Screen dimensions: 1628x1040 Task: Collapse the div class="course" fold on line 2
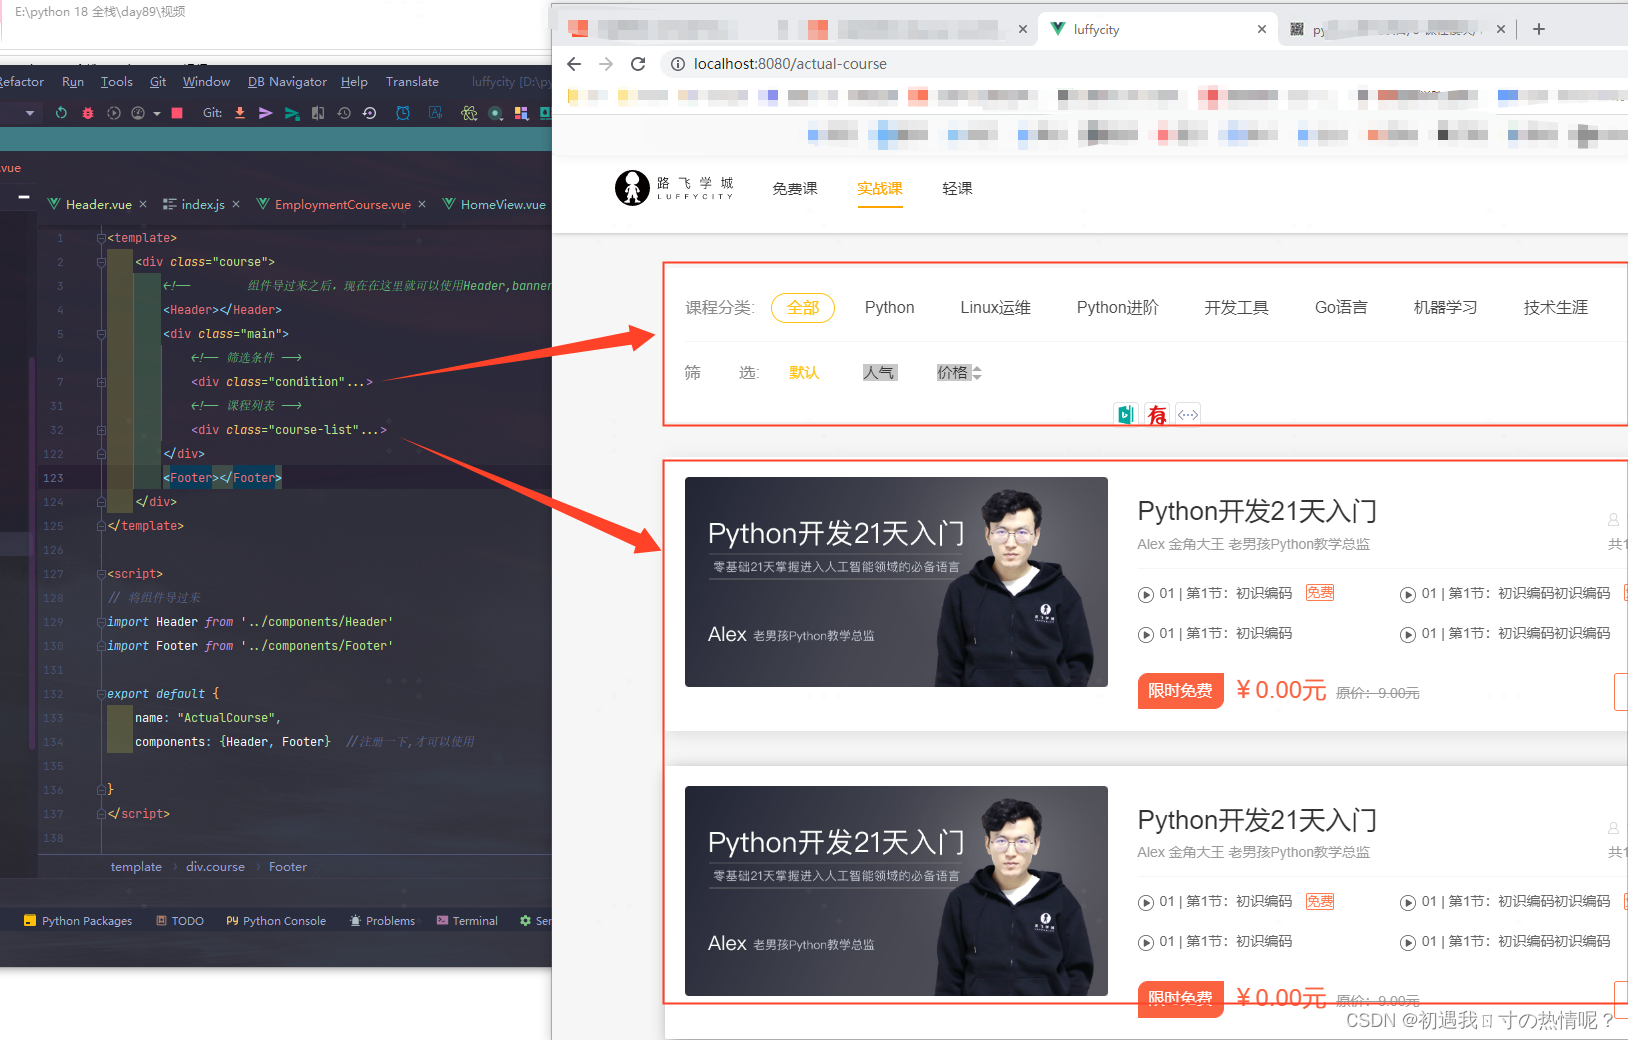point(101,262)
